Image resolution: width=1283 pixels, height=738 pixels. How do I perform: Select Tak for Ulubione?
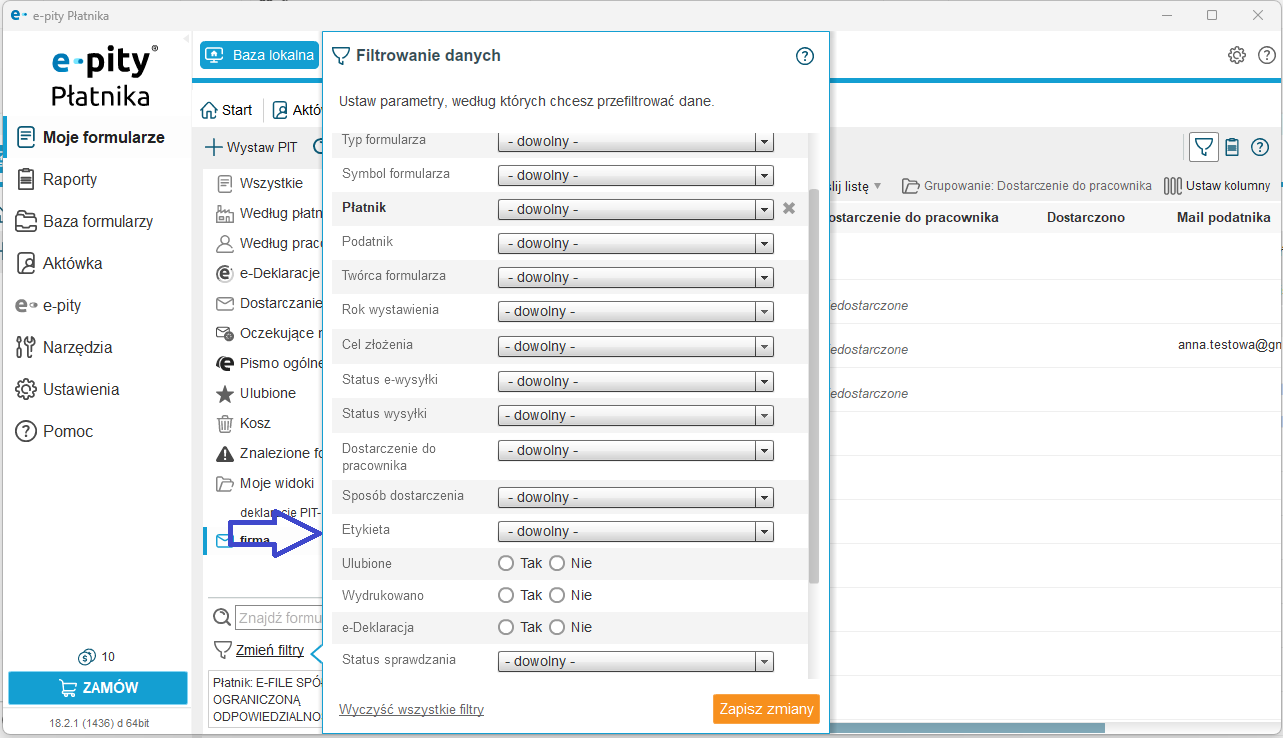coord(506,563)
